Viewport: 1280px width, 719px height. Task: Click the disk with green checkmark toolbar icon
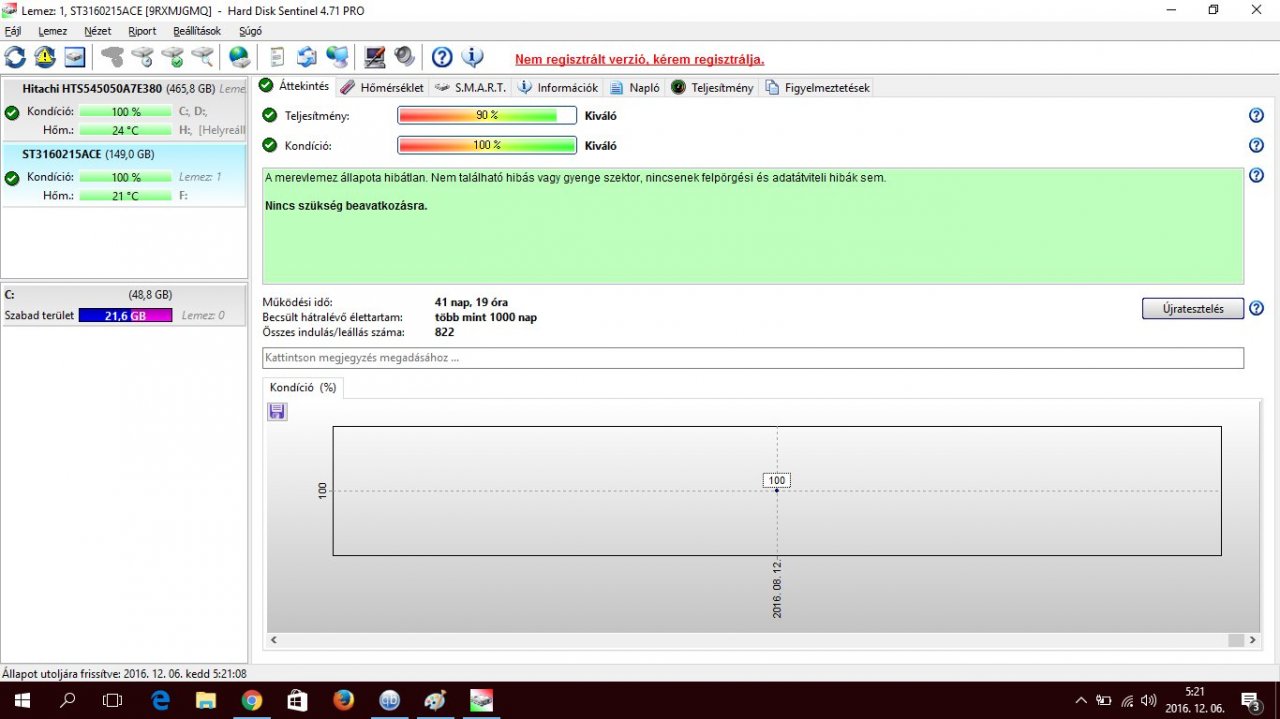pos(173,57)
